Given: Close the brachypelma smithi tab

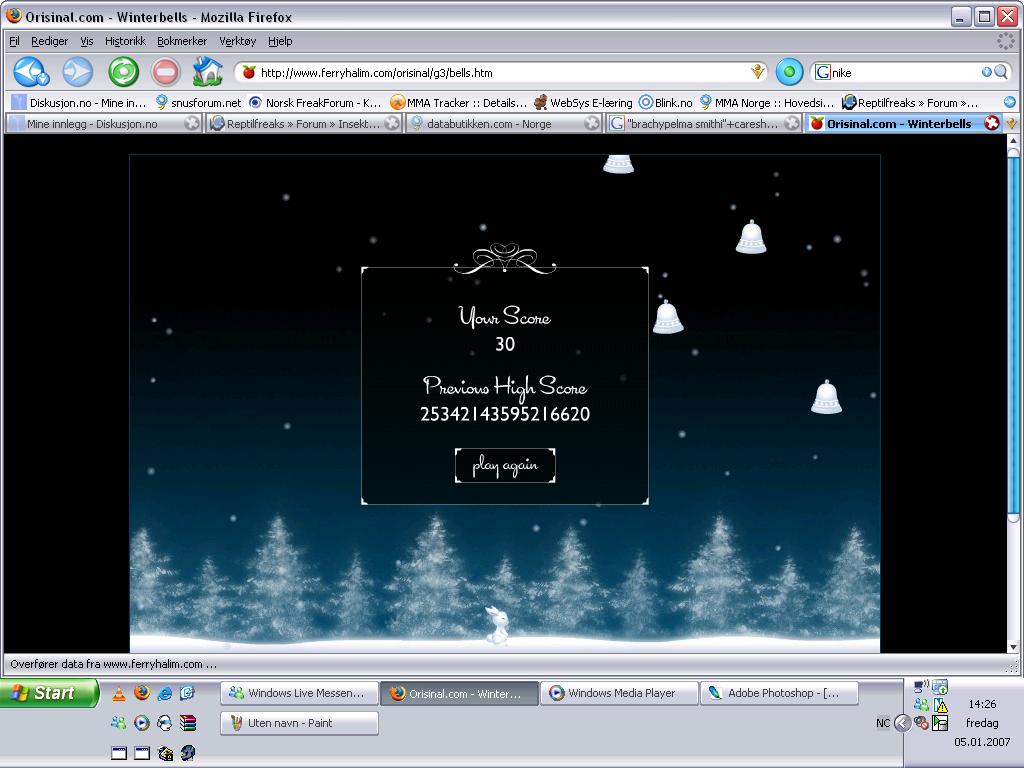Looking at the screenshot, I should coord(792,123).
